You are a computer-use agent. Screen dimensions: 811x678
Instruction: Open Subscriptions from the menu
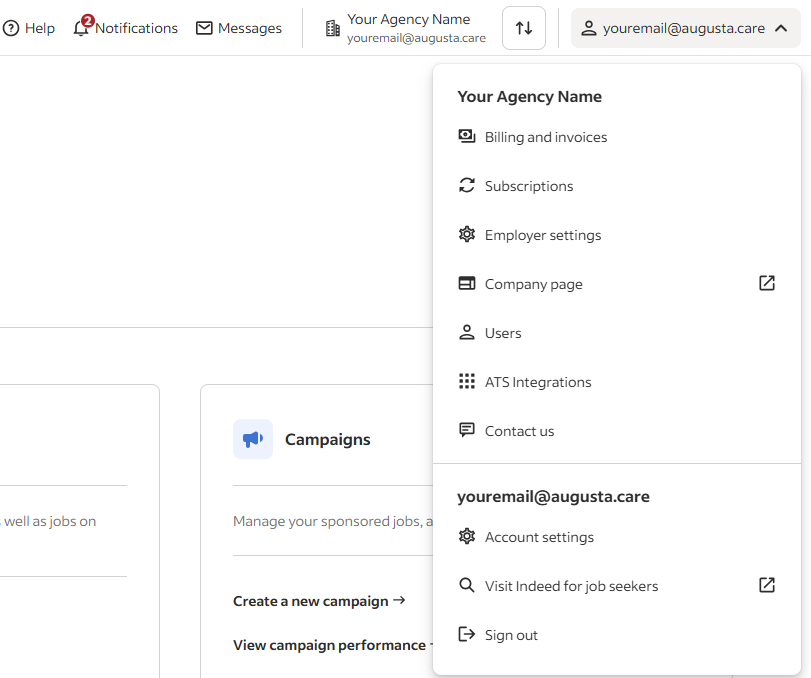(529, 186)
